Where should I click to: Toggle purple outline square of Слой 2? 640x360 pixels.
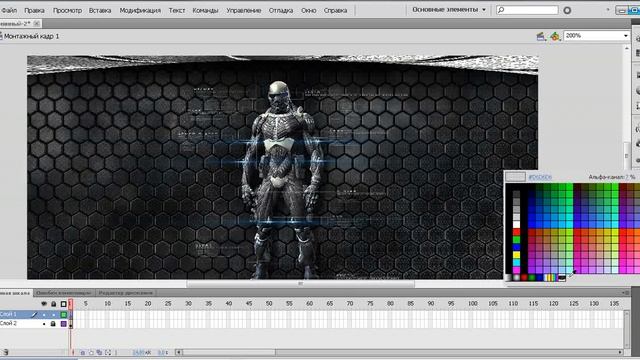64,324
